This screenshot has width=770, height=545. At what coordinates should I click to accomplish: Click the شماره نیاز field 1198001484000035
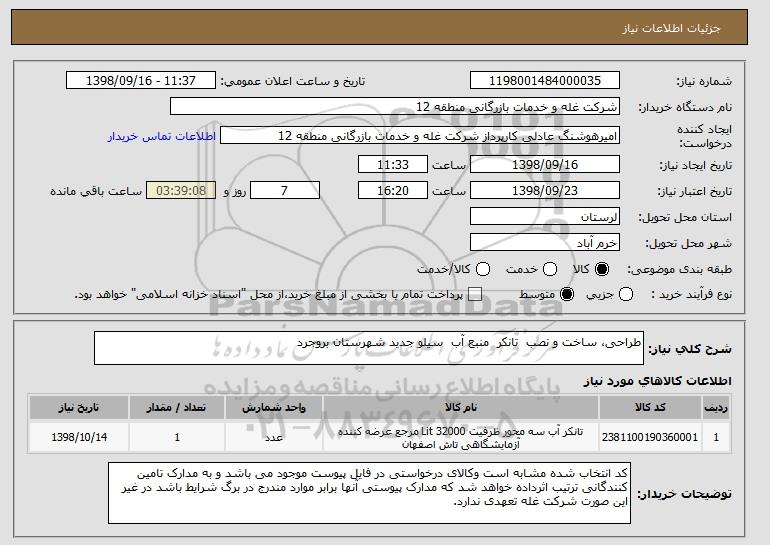[x=545, y=81]
